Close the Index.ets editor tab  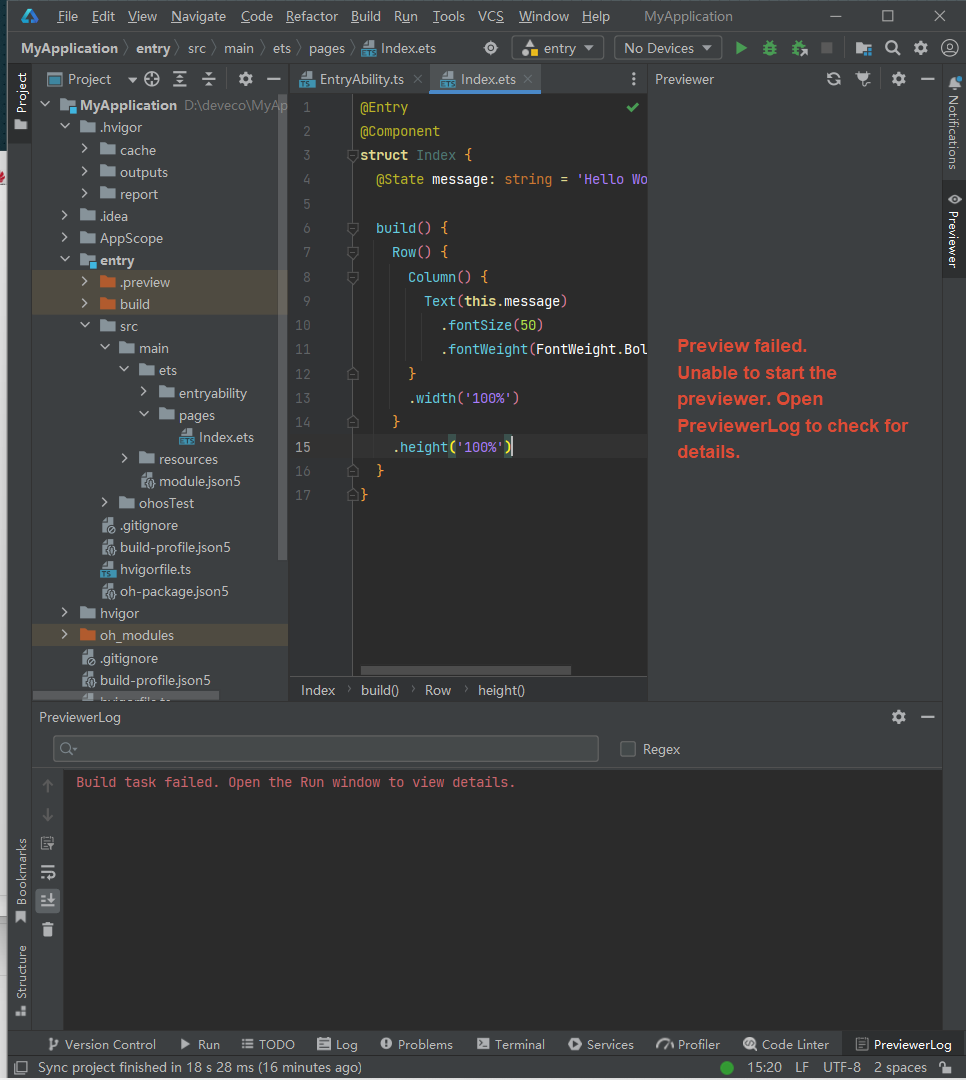[528, 79]
